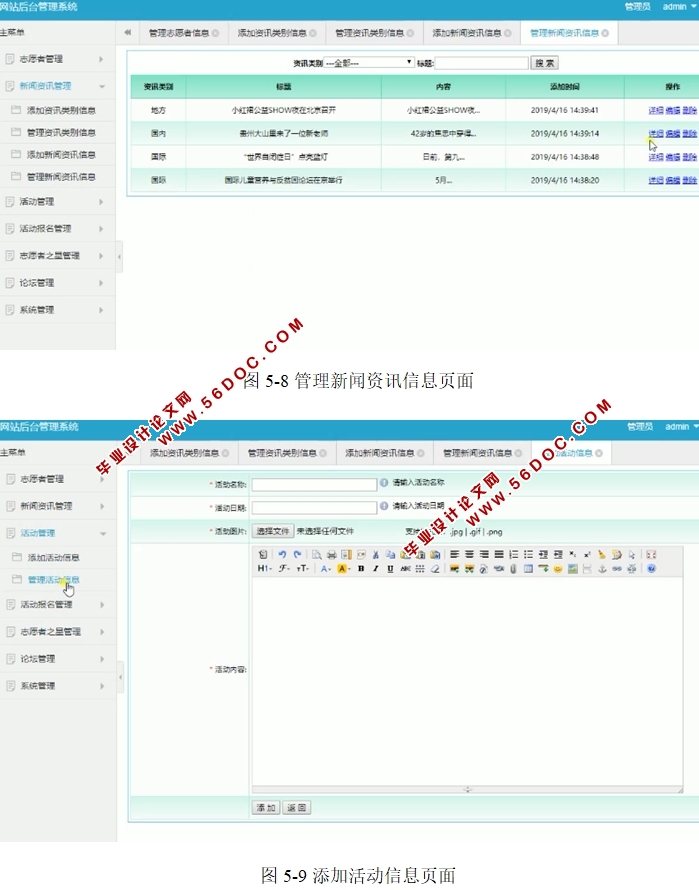Viewport: 699px width, 890px height.
Task: Justify text fully in the editor
Action: click(x=499, y=555)
